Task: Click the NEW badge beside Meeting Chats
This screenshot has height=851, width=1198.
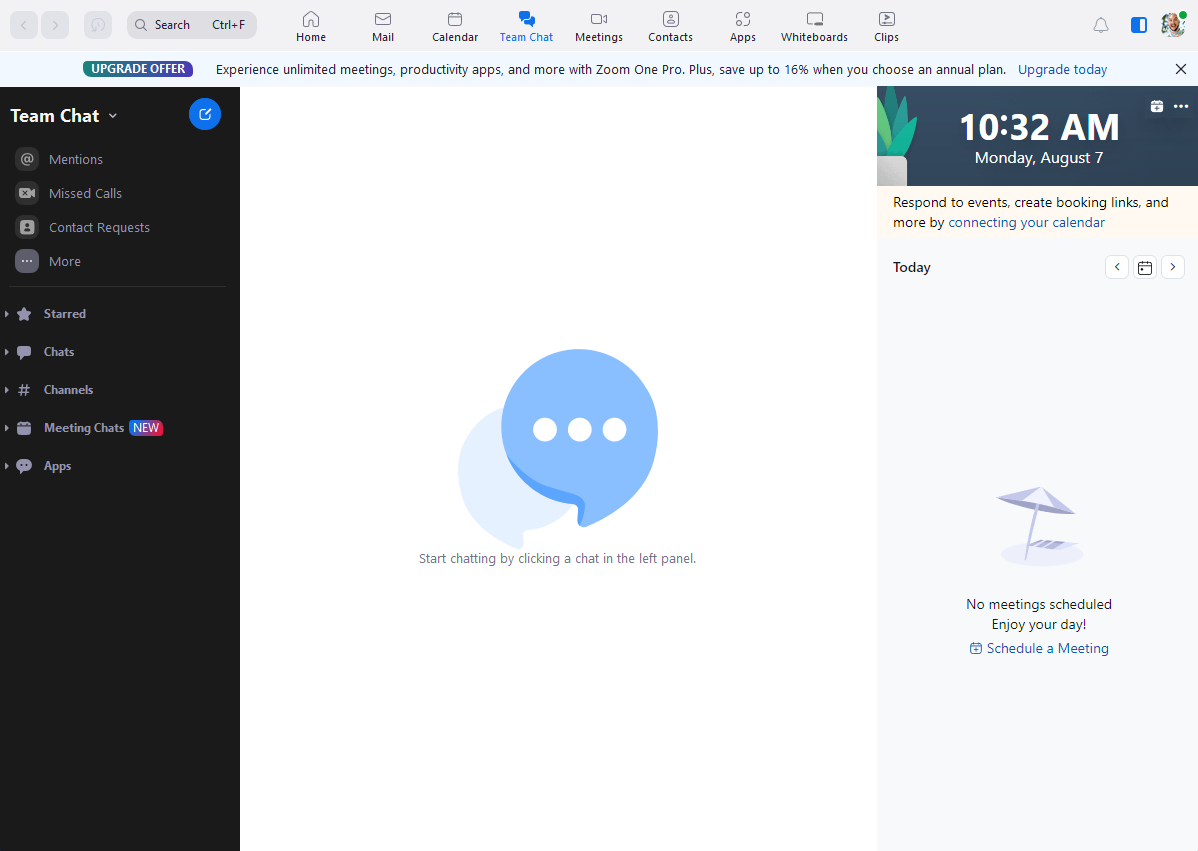Action: [x=146, y=428]
